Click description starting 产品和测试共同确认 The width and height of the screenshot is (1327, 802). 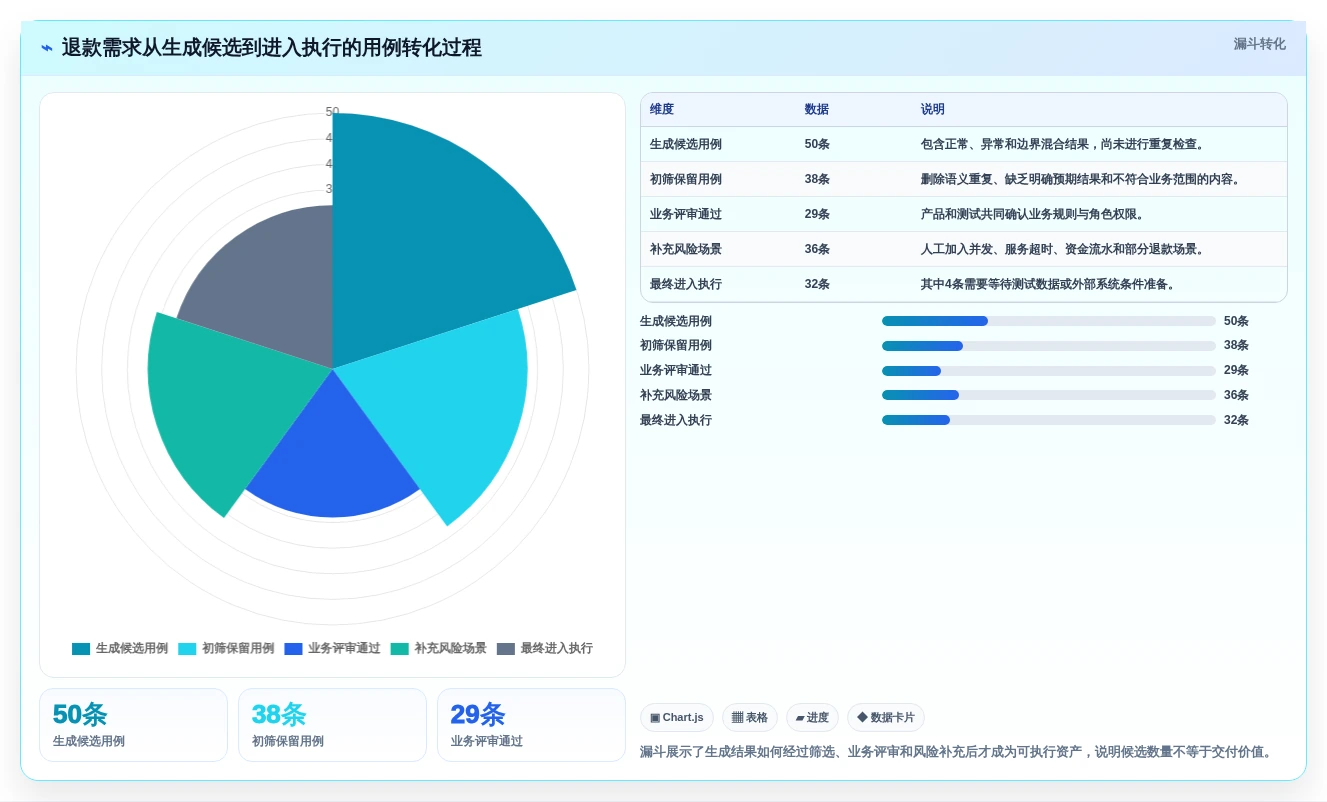(1033, 214)
